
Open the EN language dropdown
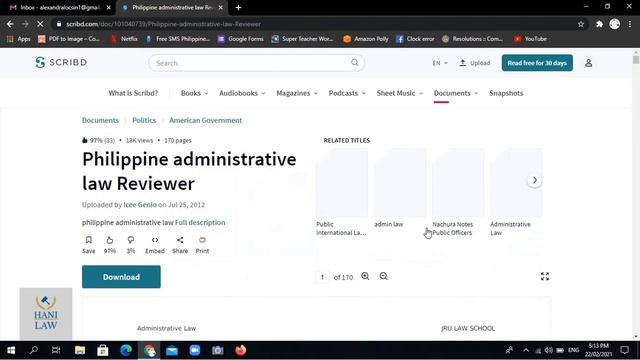click(x=440, y=63)
